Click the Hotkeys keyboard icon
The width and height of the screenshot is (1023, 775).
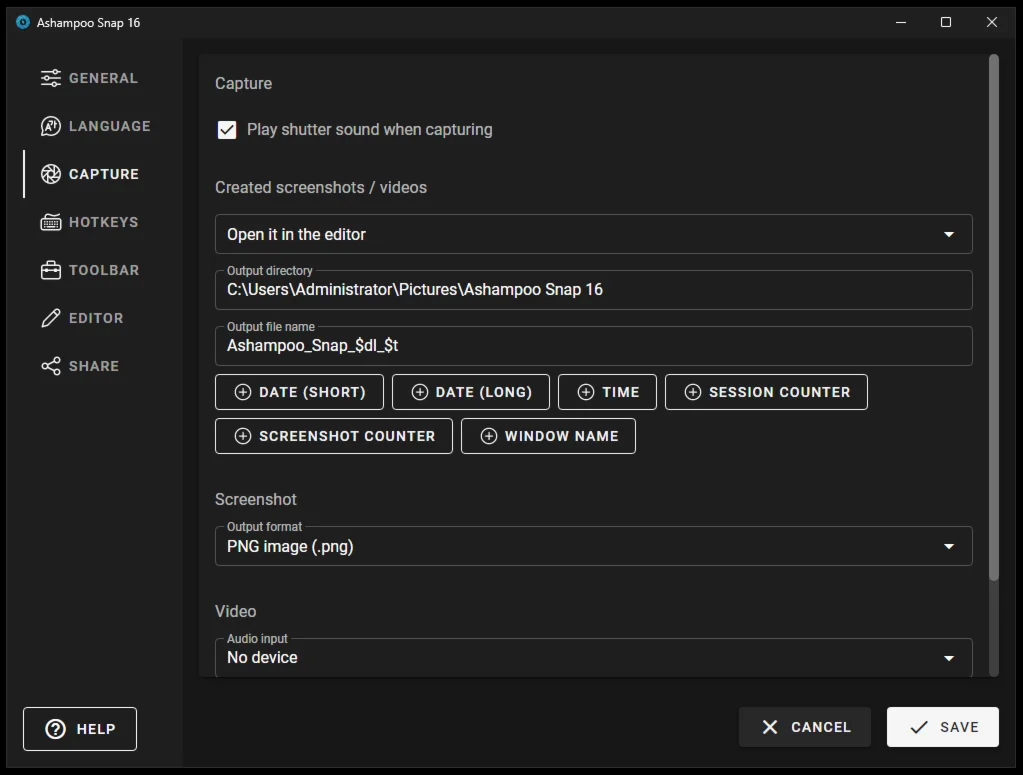tap(50, 222)
